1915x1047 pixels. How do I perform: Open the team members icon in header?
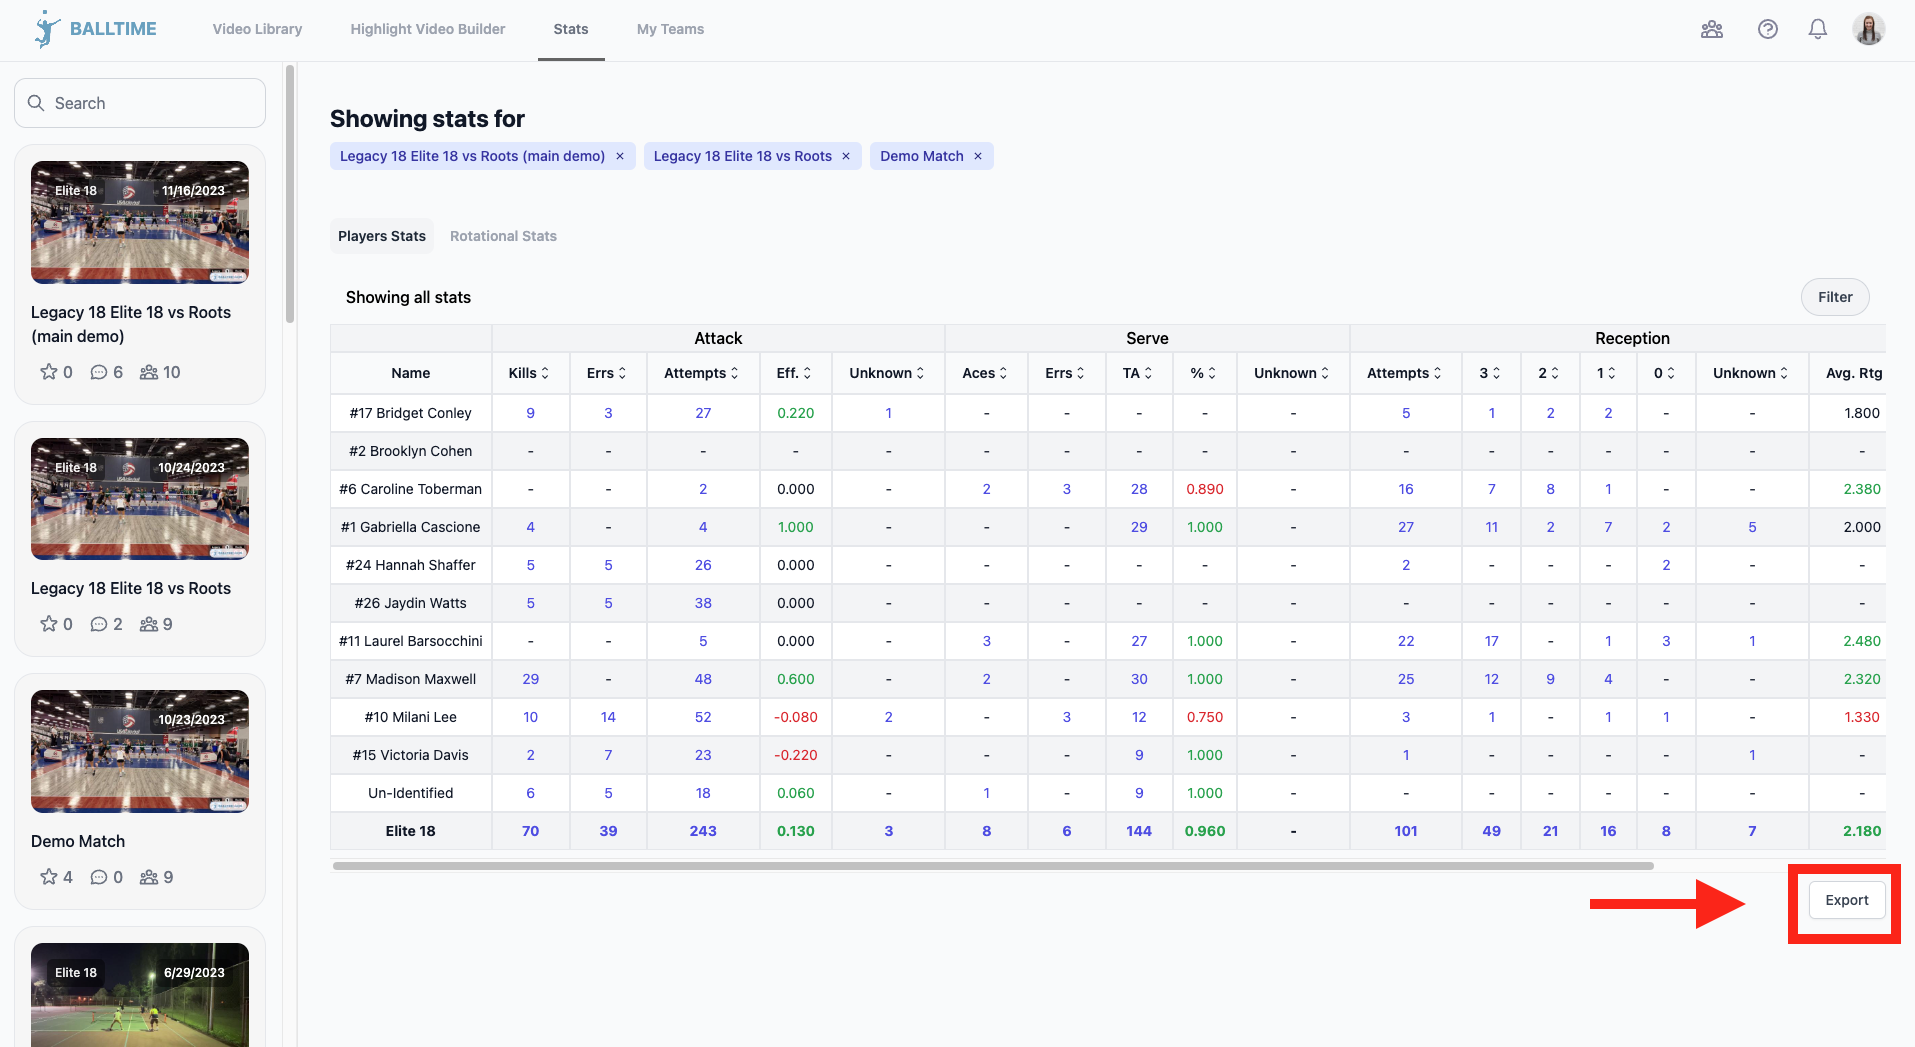(1712, 29)
